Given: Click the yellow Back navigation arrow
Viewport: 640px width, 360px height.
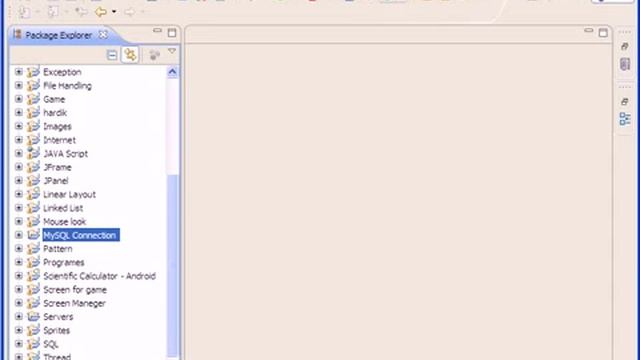Looking at the screenshot, I should tap(100, 12).
